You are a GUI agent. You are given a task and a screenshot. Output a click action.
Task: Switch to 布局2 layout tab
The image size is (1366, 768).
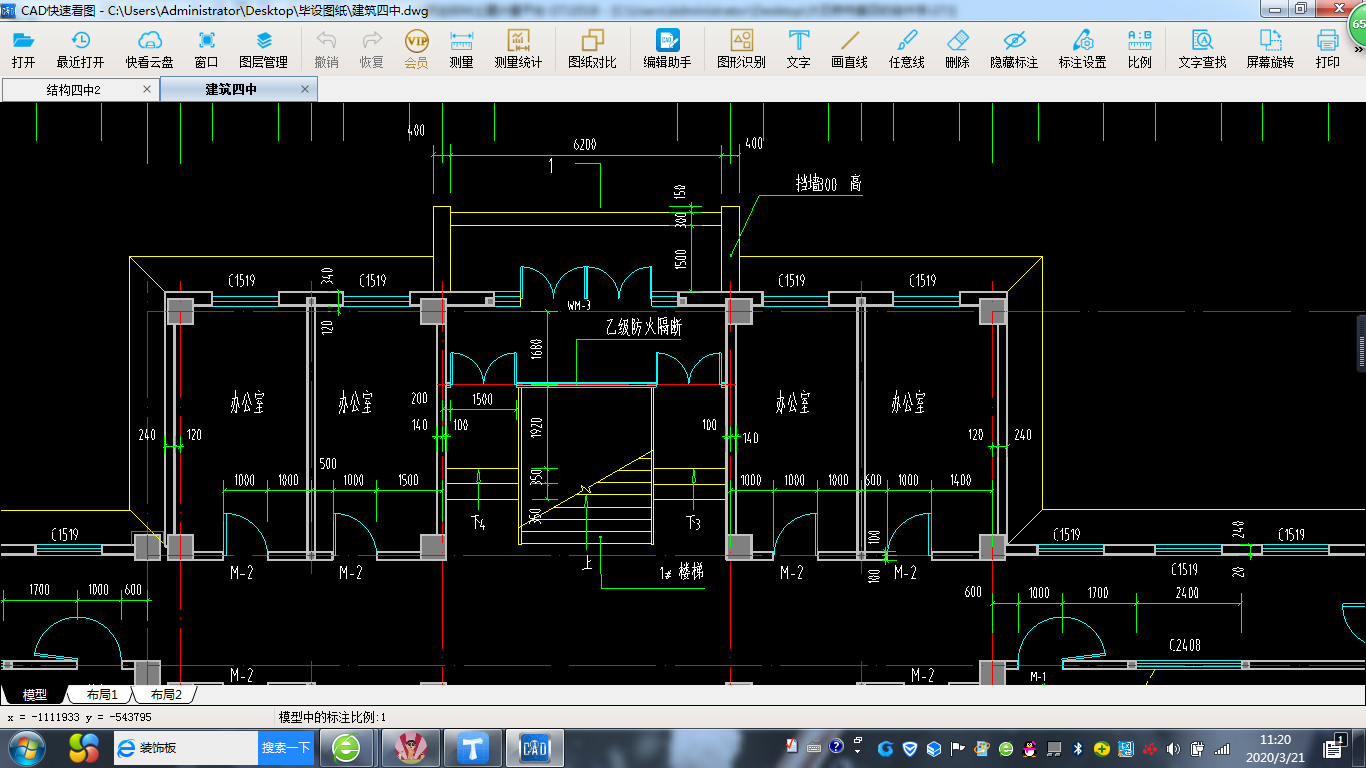pyautogui.click(x=166, y=694)
